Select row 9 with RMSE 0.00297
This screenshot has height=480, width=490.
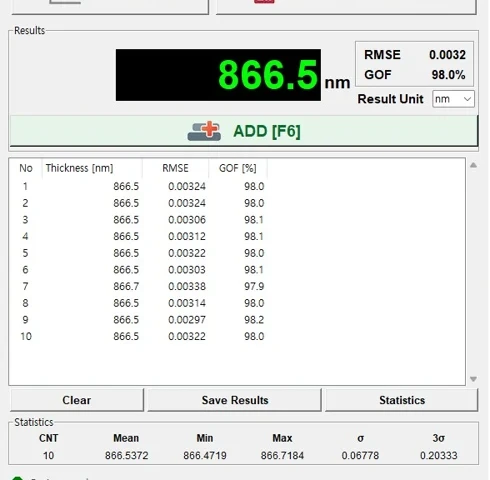[138, 320]
